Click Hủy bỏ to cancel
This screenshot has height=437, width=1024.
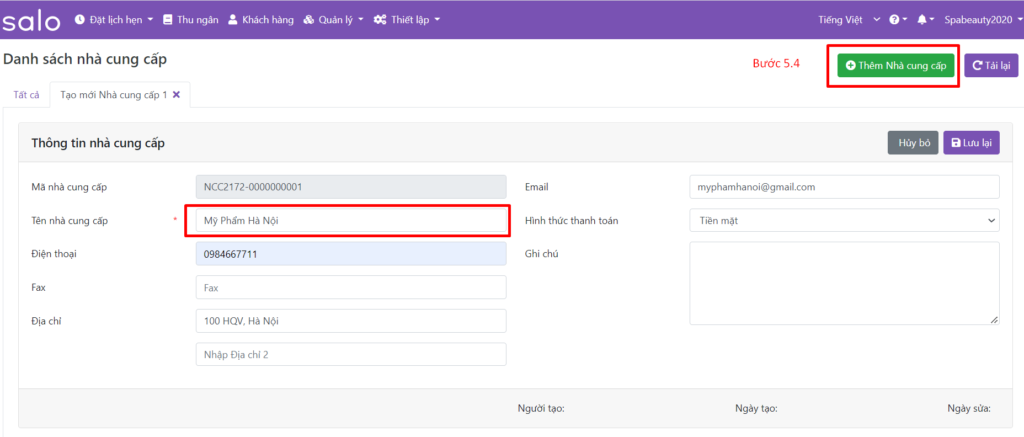(914, 143)
